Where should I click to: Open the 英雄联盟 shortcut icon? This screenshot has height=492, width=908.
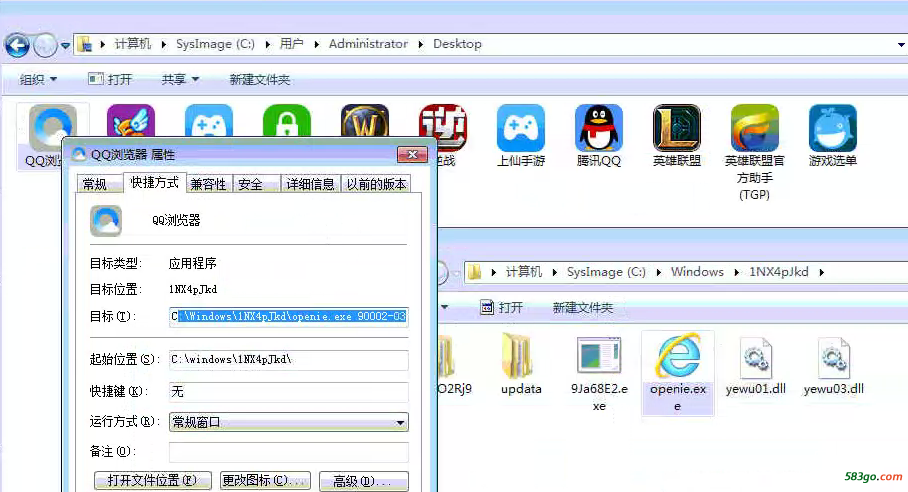click(676, 128)
